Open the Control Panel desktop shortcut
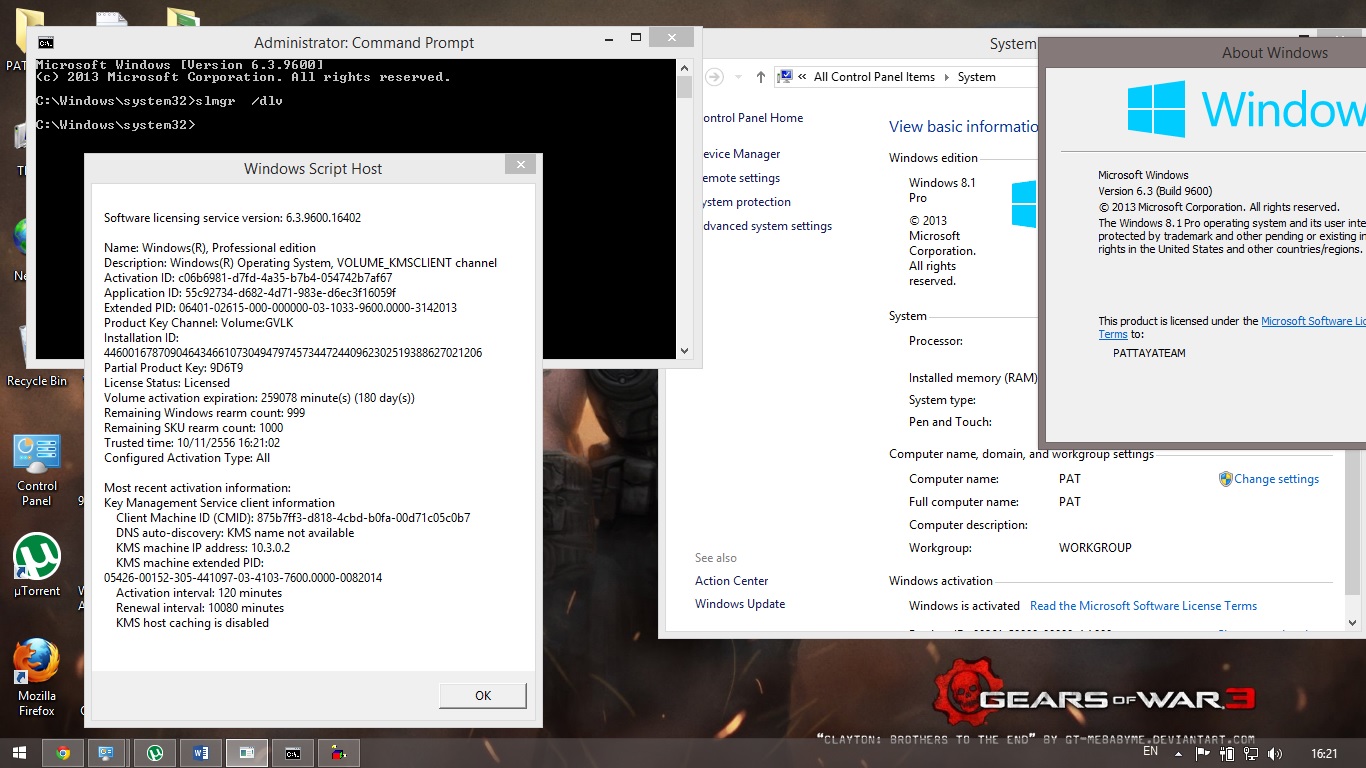Screen dimensions: 1366x768 [x=37, y=470]
